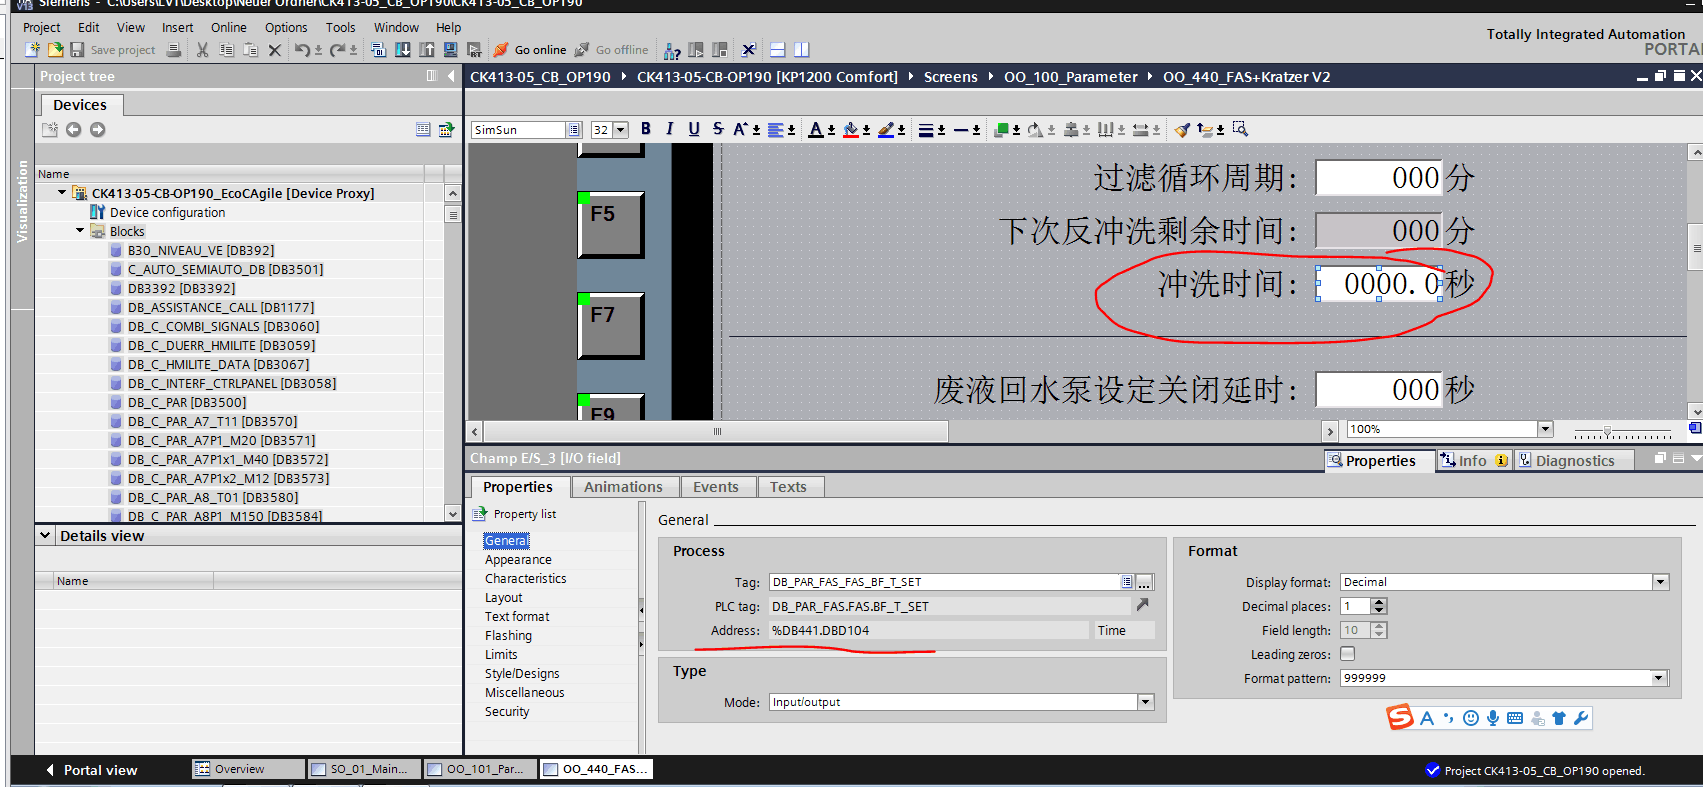Image resolution: width=1703 pixels, height=787 pixels.
Task: Open the Mode dropdown in Type section
Action: pyautogui.click(x=1146, y=702)
